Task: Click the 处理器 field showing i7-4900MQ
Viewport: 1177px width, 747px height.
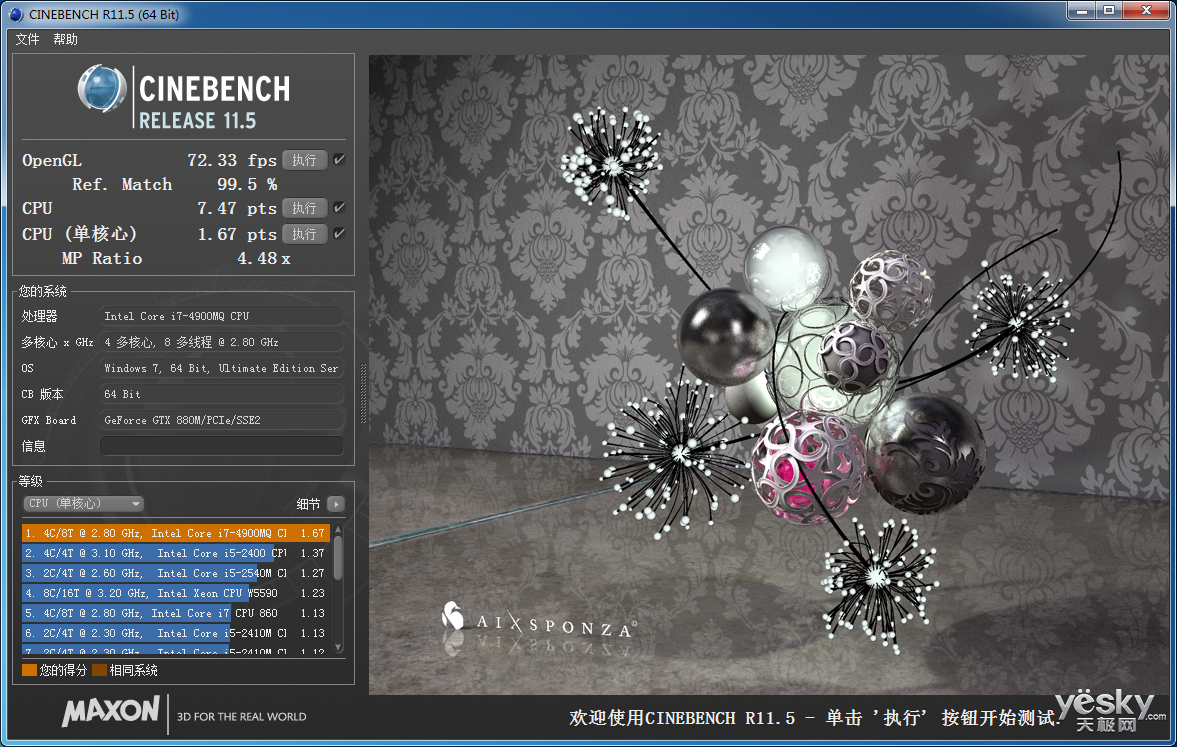Action: [x=222, y=316]
